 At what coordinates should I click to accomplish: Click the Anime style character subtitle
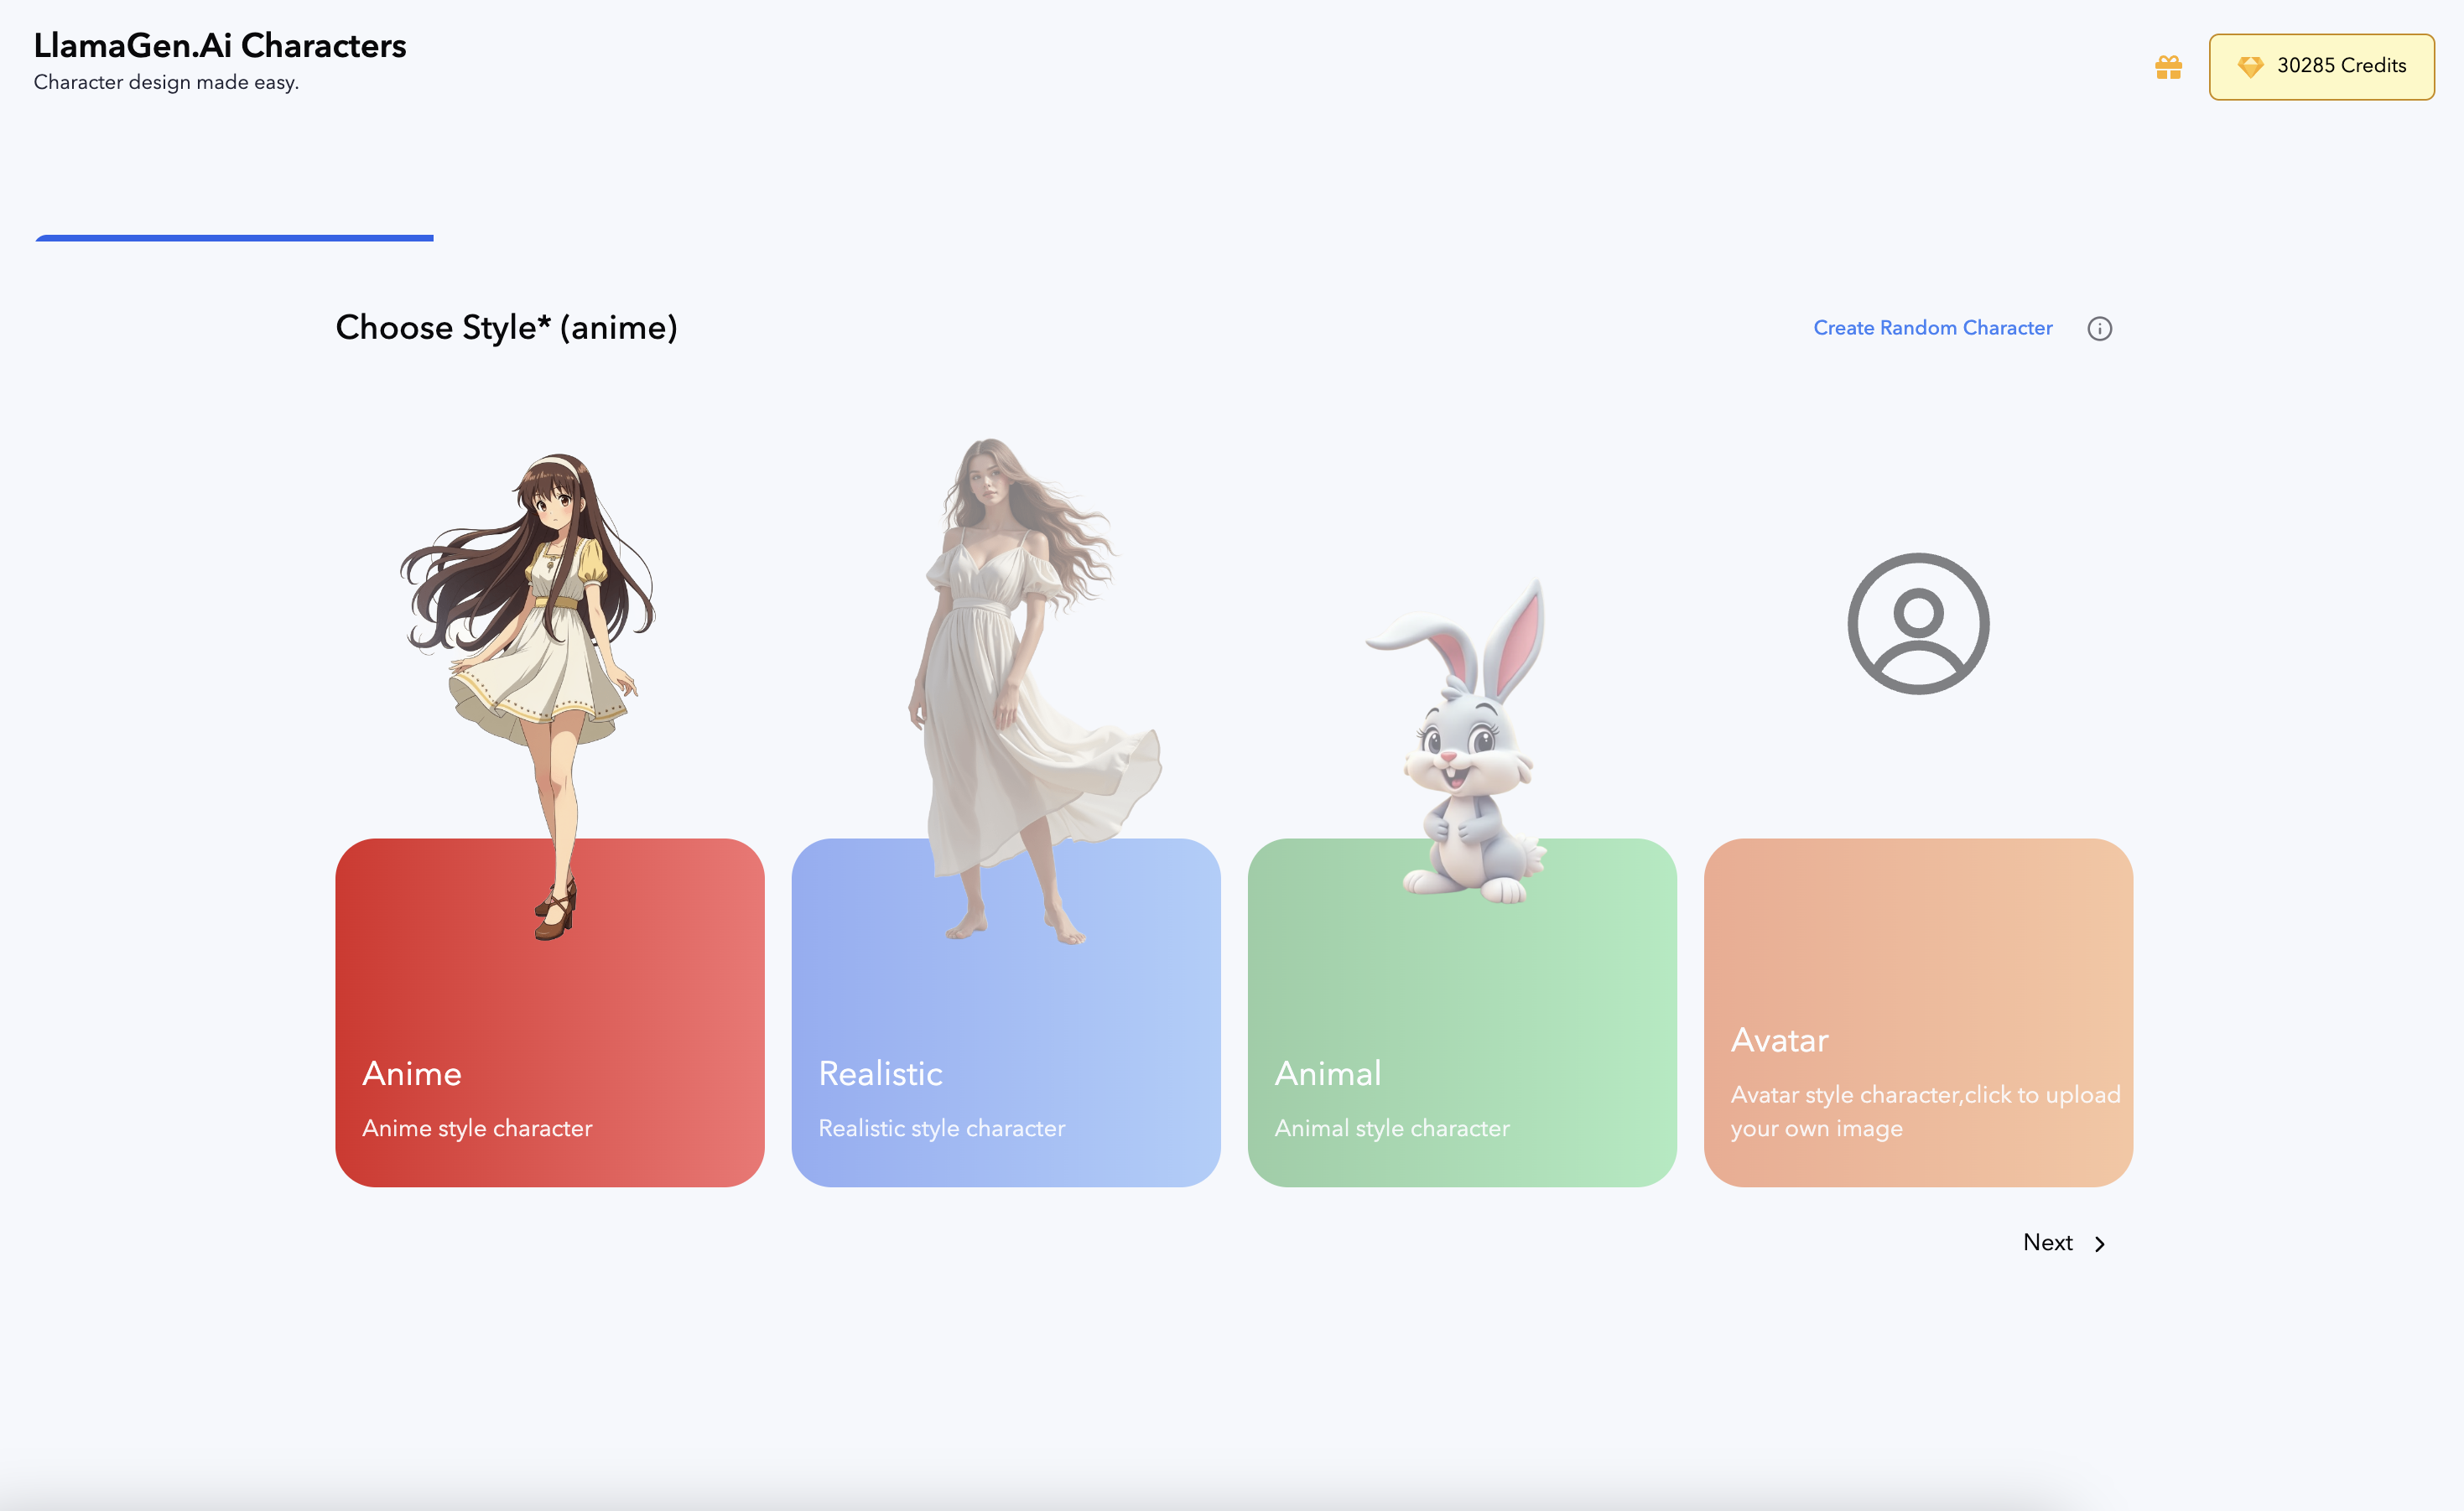[477, 1128]
